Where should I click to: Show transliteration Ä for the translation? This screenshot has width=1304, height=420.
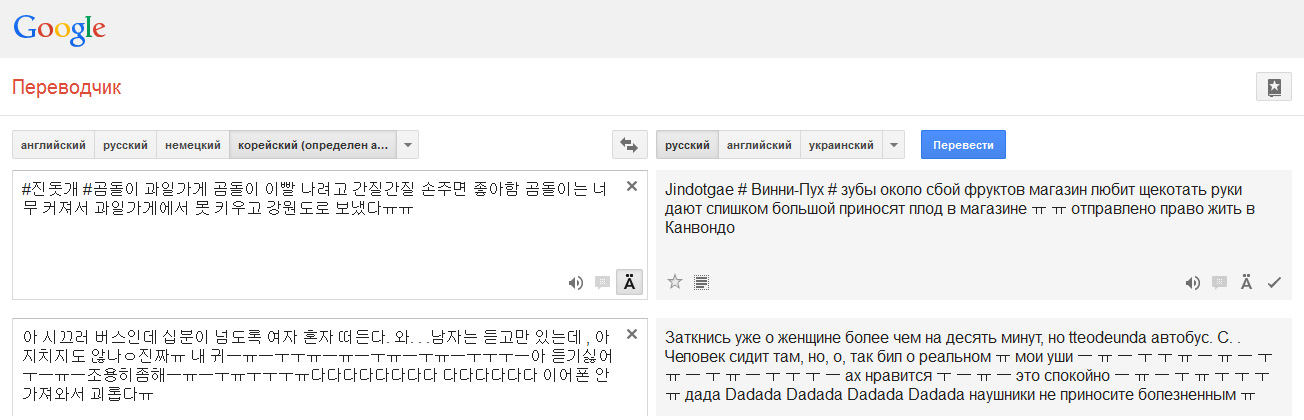tap(1246, 283)
